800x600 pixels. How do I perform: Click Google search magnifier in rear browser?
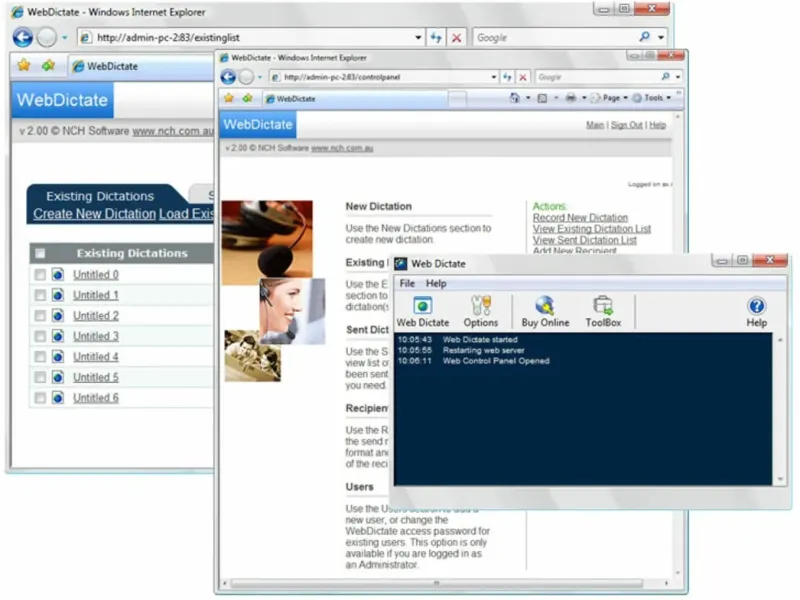(644, 37)
